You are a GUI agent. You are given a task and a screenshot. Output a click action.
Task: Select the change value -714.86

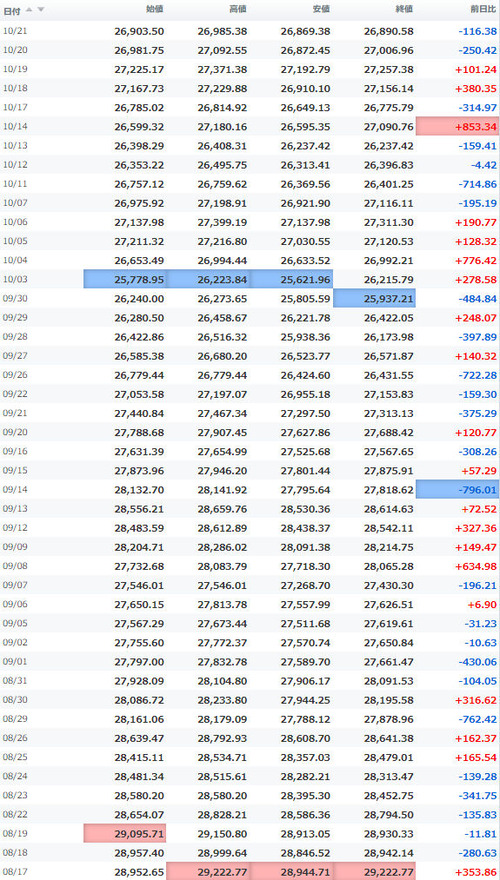click(478, 184)
